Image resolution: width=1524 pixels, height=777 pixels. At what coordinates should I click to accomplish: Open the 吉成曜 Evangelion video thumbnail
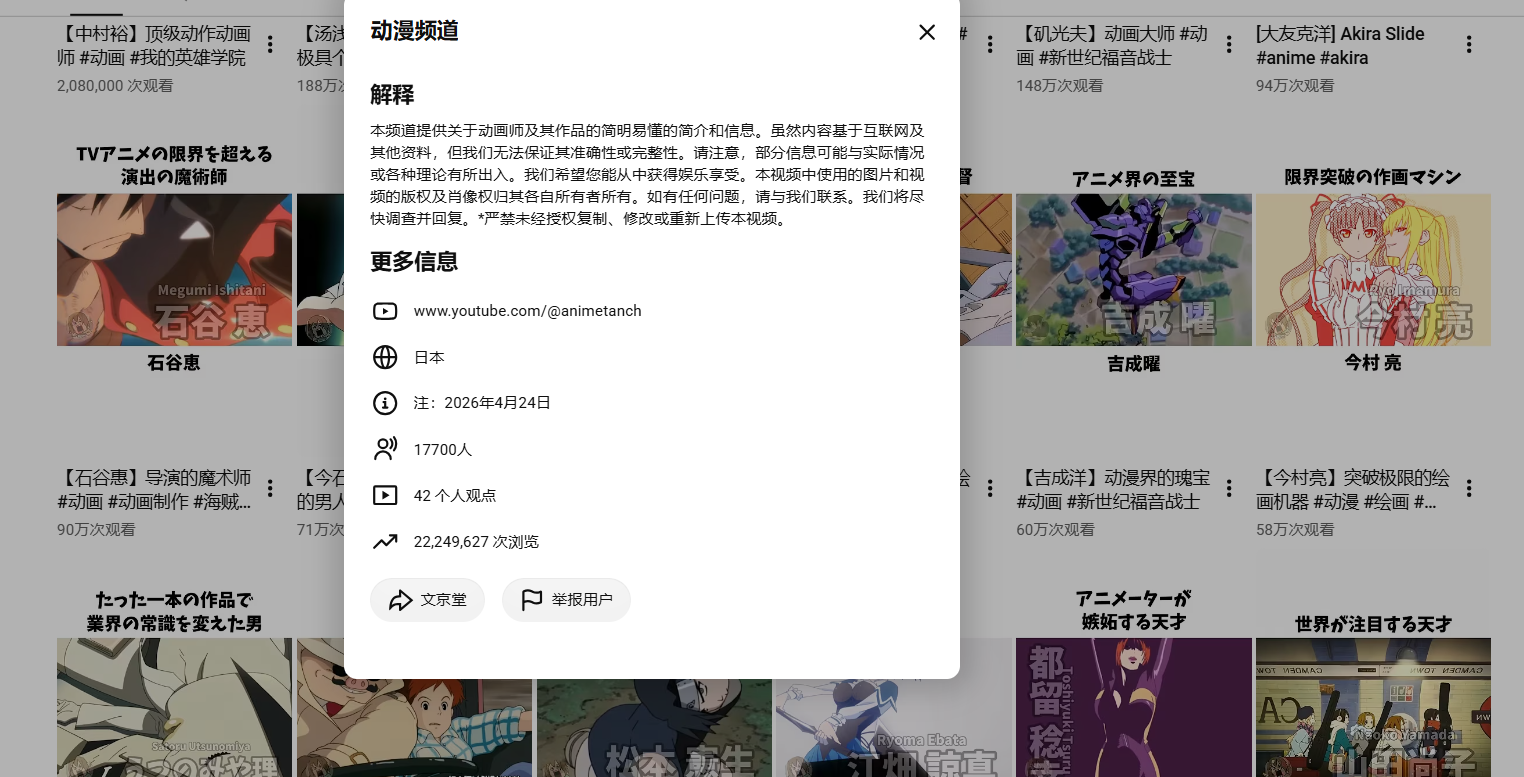pos(1133,261)
